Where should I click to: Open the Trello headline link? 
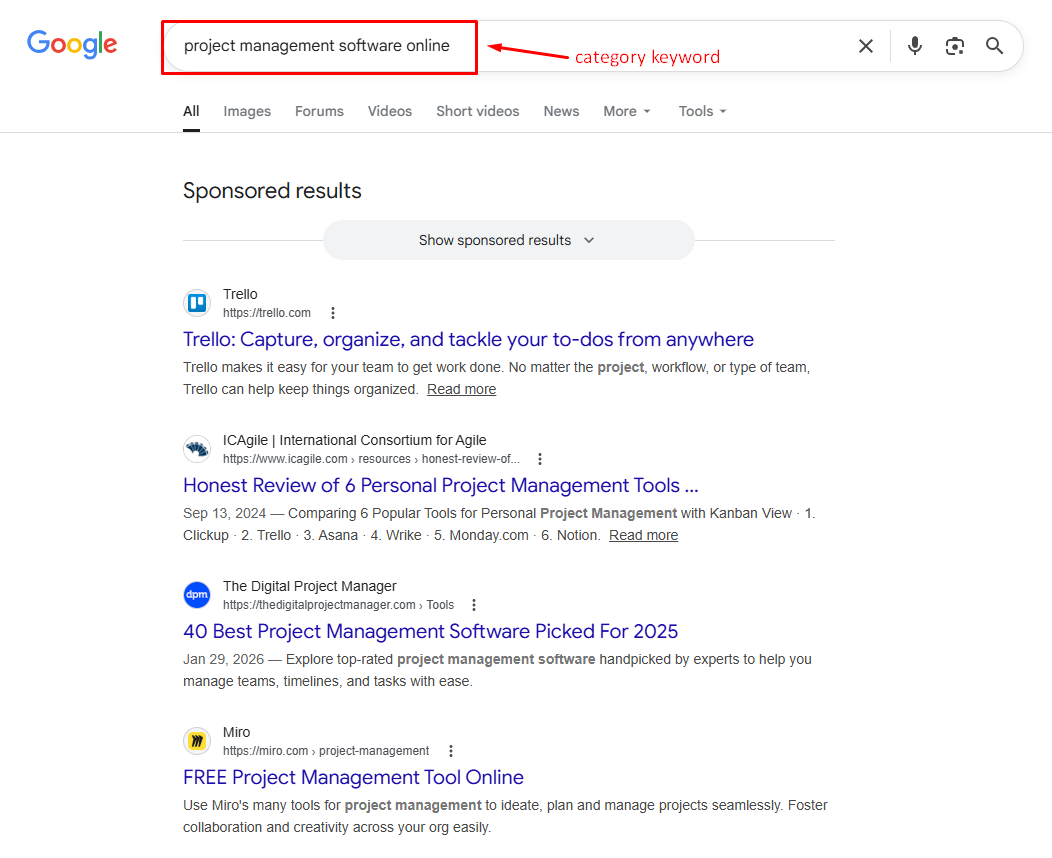tap(468, 339)
